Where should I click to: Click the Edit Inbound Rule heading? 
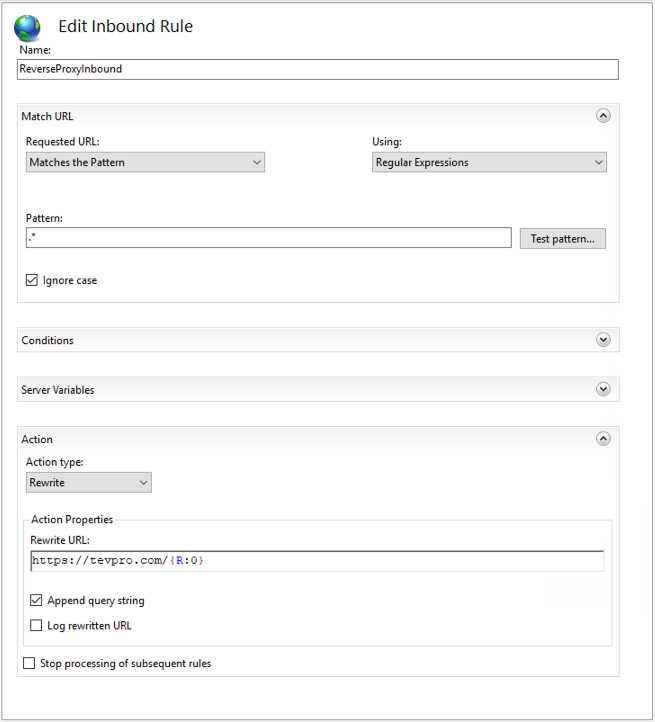125,26
